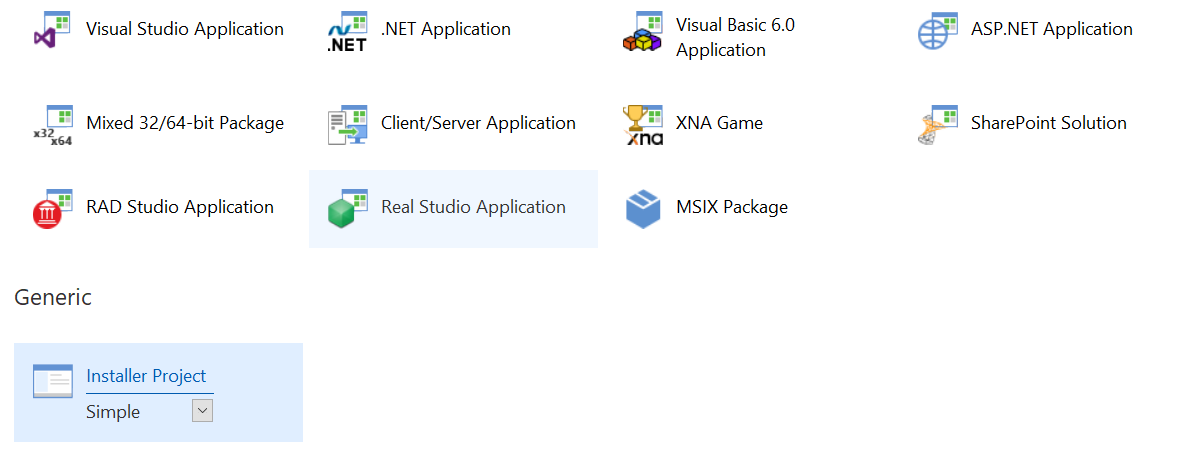Viewport: 1197px width, 454px height.
Task: Choose the 'Client/Server Application' label
Action: 478,123
